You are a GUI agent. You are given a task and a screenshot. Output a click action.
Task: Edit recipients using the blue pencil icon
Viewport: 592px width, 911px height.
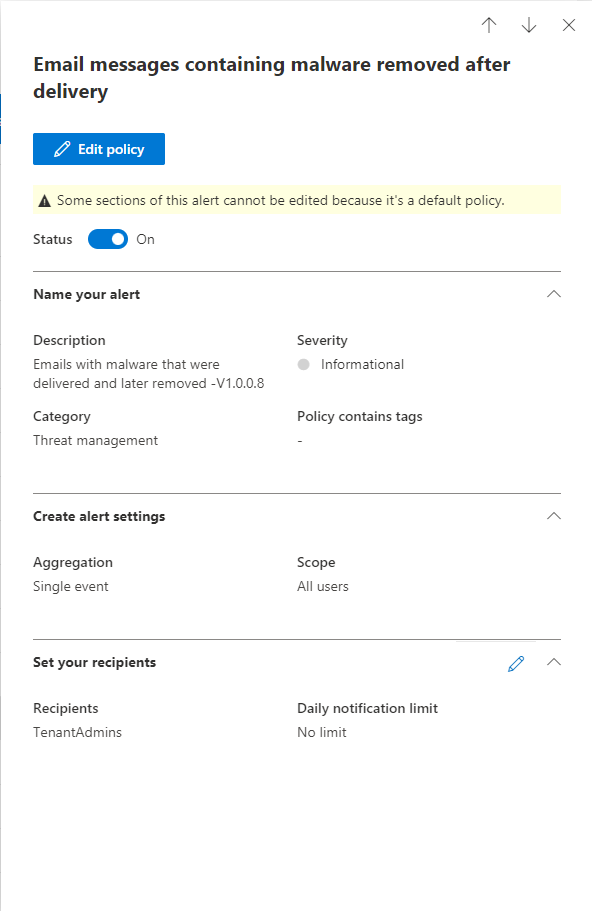pyautogui.click(x=516, y=663)
